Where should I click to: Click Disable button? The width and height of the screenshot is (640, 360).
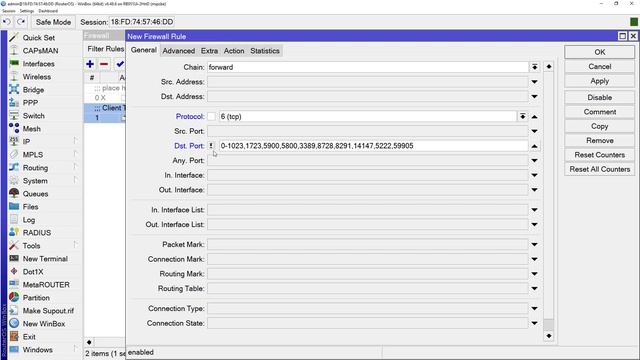coord(600,98)
